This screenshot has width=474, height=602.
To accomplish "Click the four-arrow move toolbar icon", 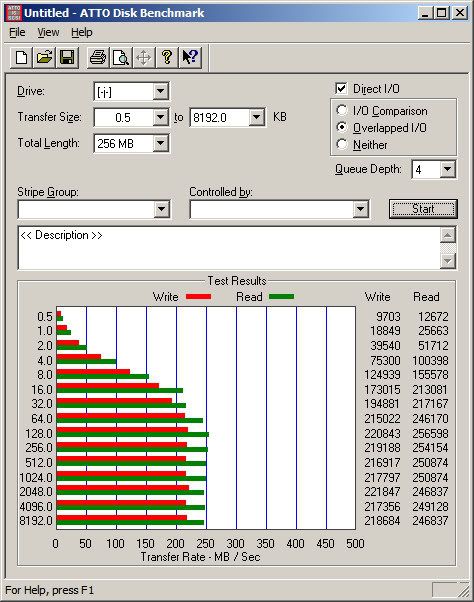I will 144,58.
